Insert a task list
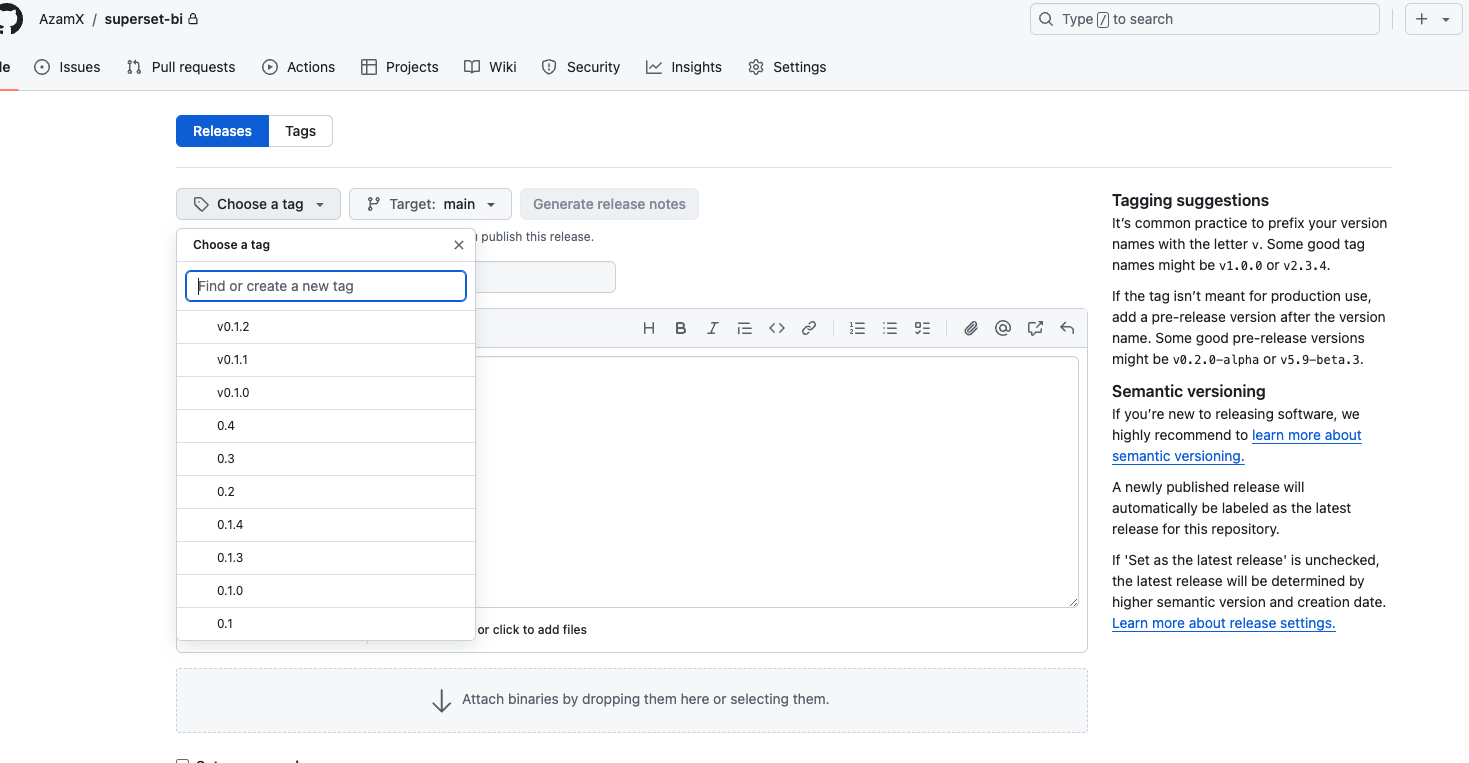Screen dimensions: 1469x763 tap(922, 328)
